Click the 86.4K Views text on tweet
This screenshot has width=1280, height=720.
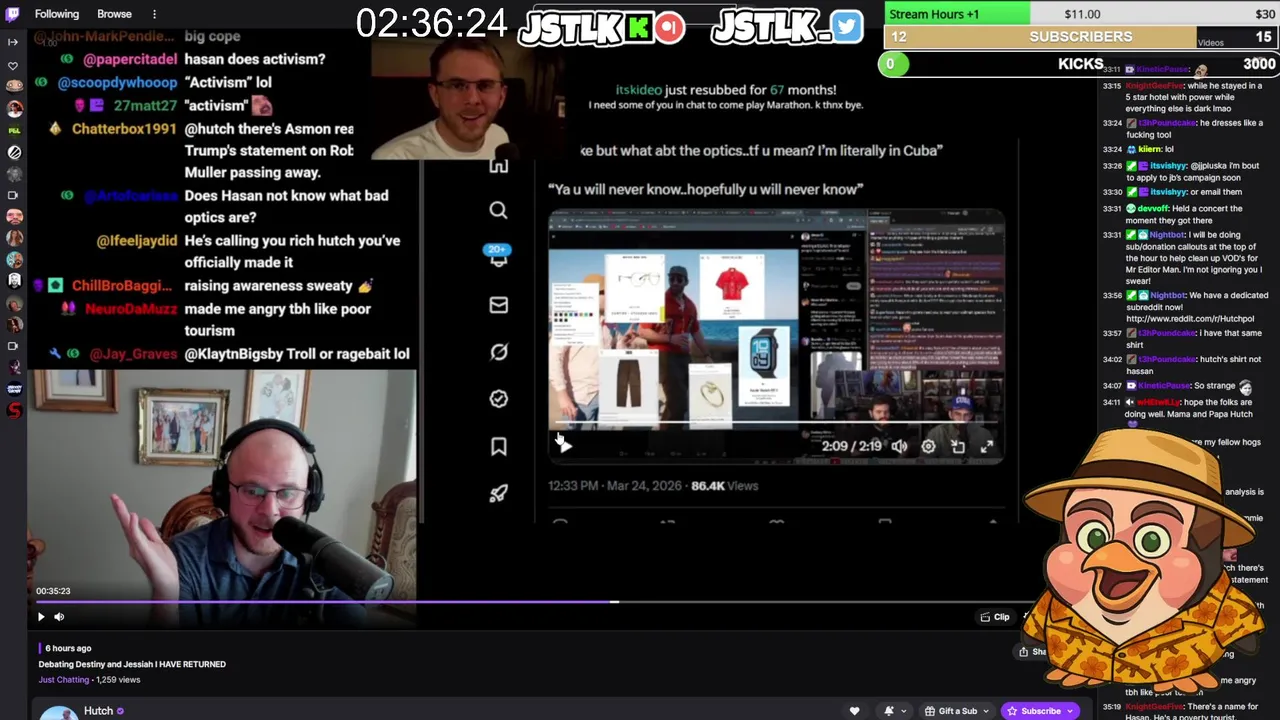(x=725, y=486)
